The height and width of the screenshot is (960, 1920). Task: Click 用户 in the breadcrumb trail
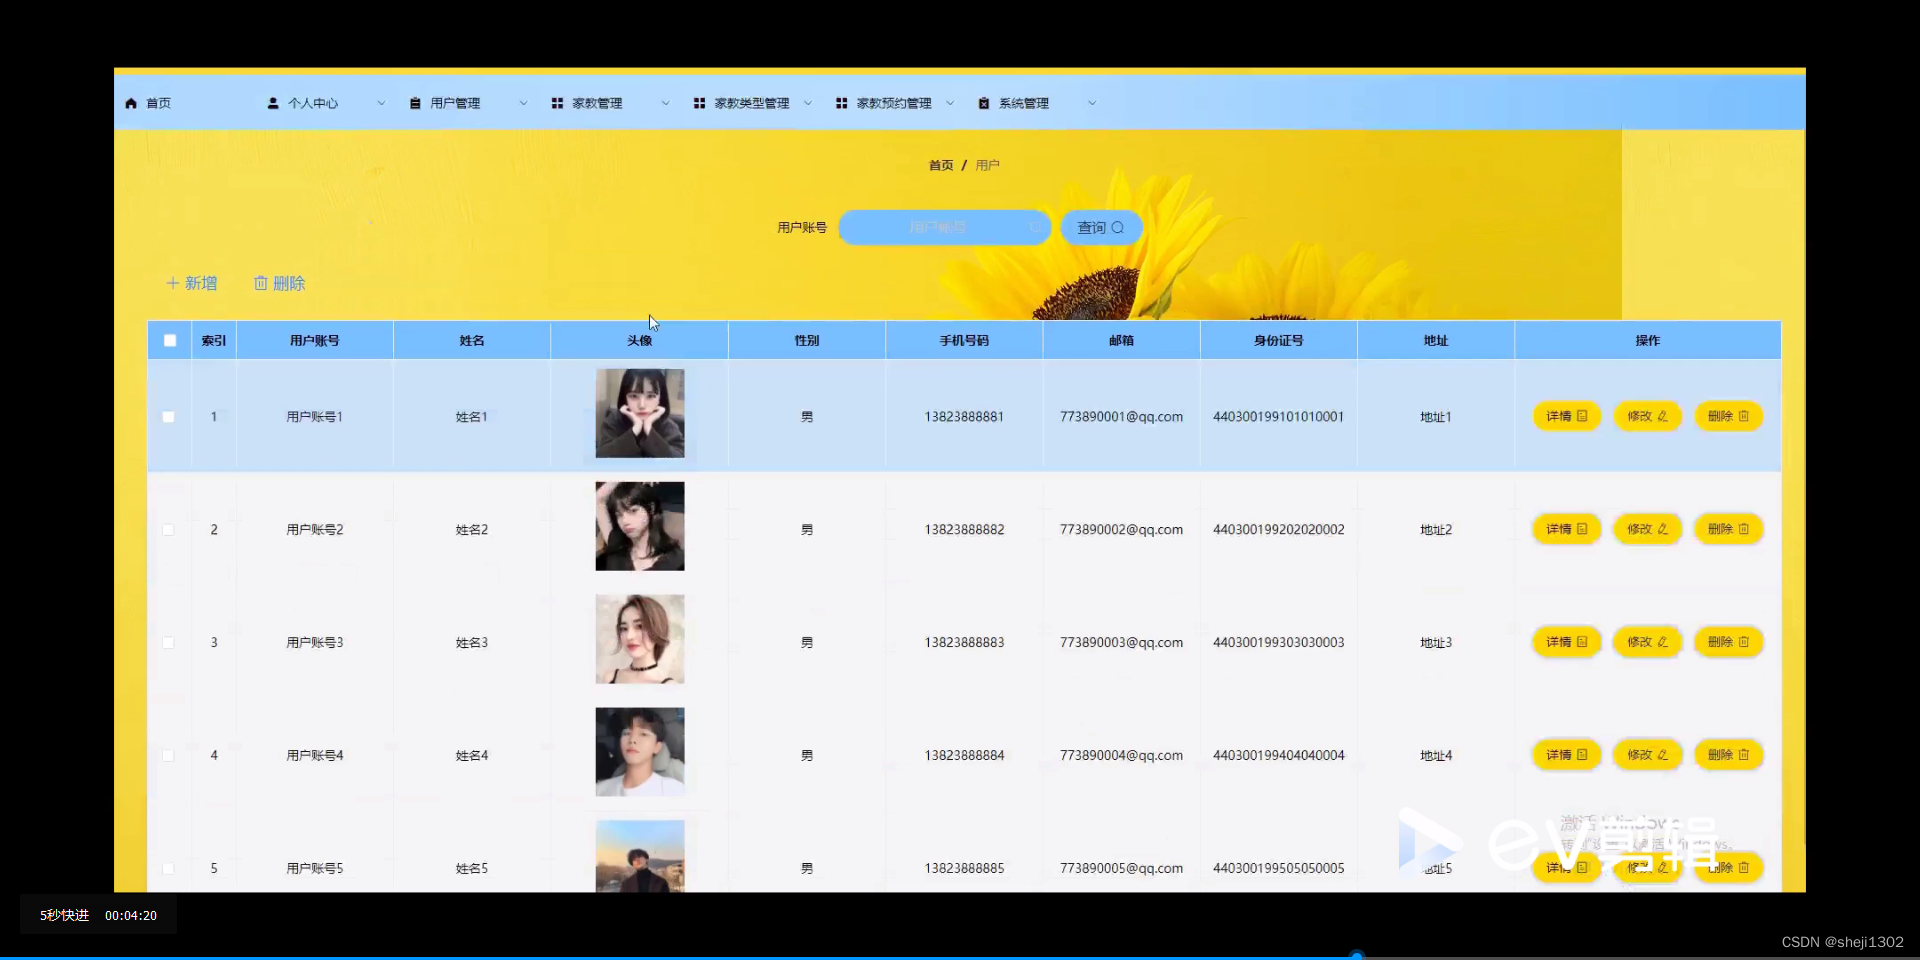tap(987, 165)
